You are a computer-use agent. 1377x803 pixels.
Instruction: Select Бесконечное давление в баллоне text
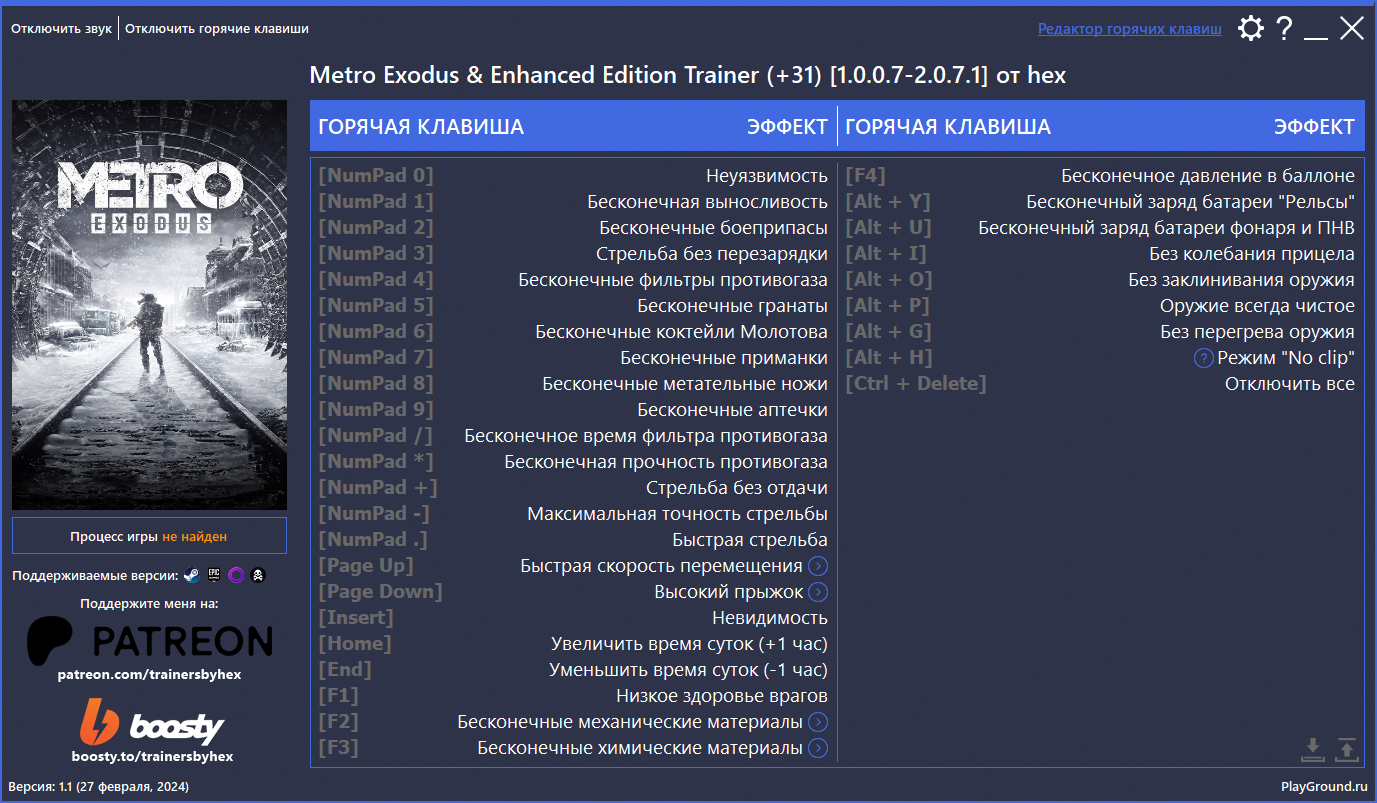tap(1208, 176)
